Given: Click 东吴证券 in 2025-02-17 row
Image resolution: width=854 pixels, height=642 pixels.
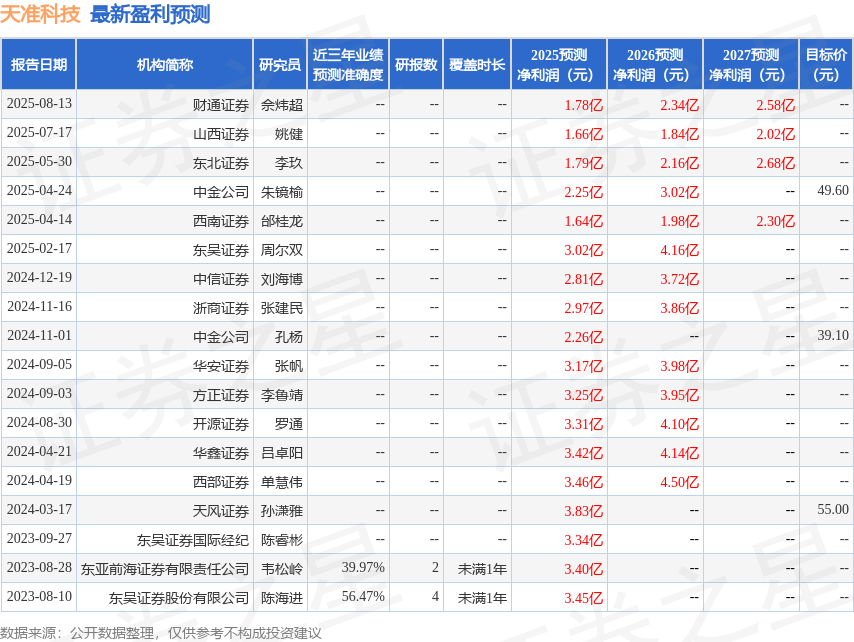Looking at the screenshot, I should tap(221, 250).
